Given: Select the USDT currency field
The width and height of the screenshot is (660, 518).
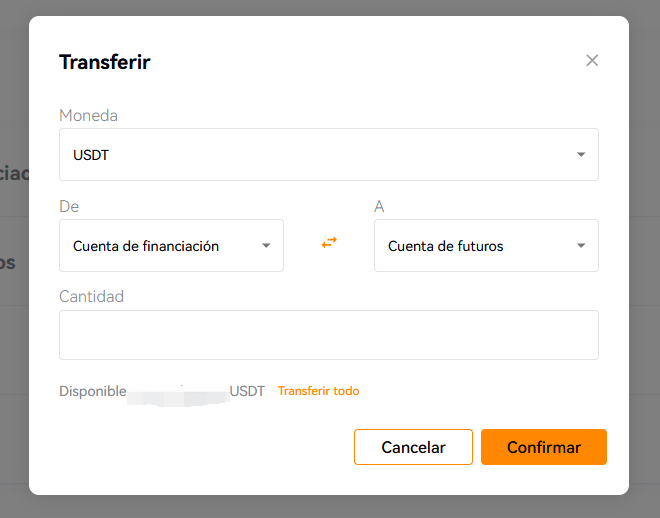Looking at the screenshot, I should [329, 154].
